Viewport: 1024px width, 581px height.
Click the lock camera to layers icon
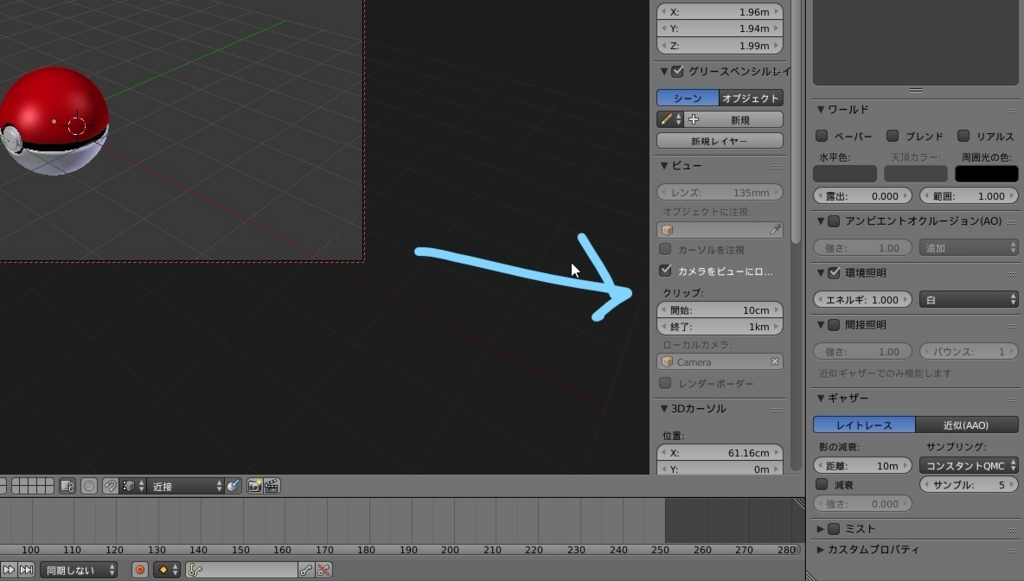67,486
